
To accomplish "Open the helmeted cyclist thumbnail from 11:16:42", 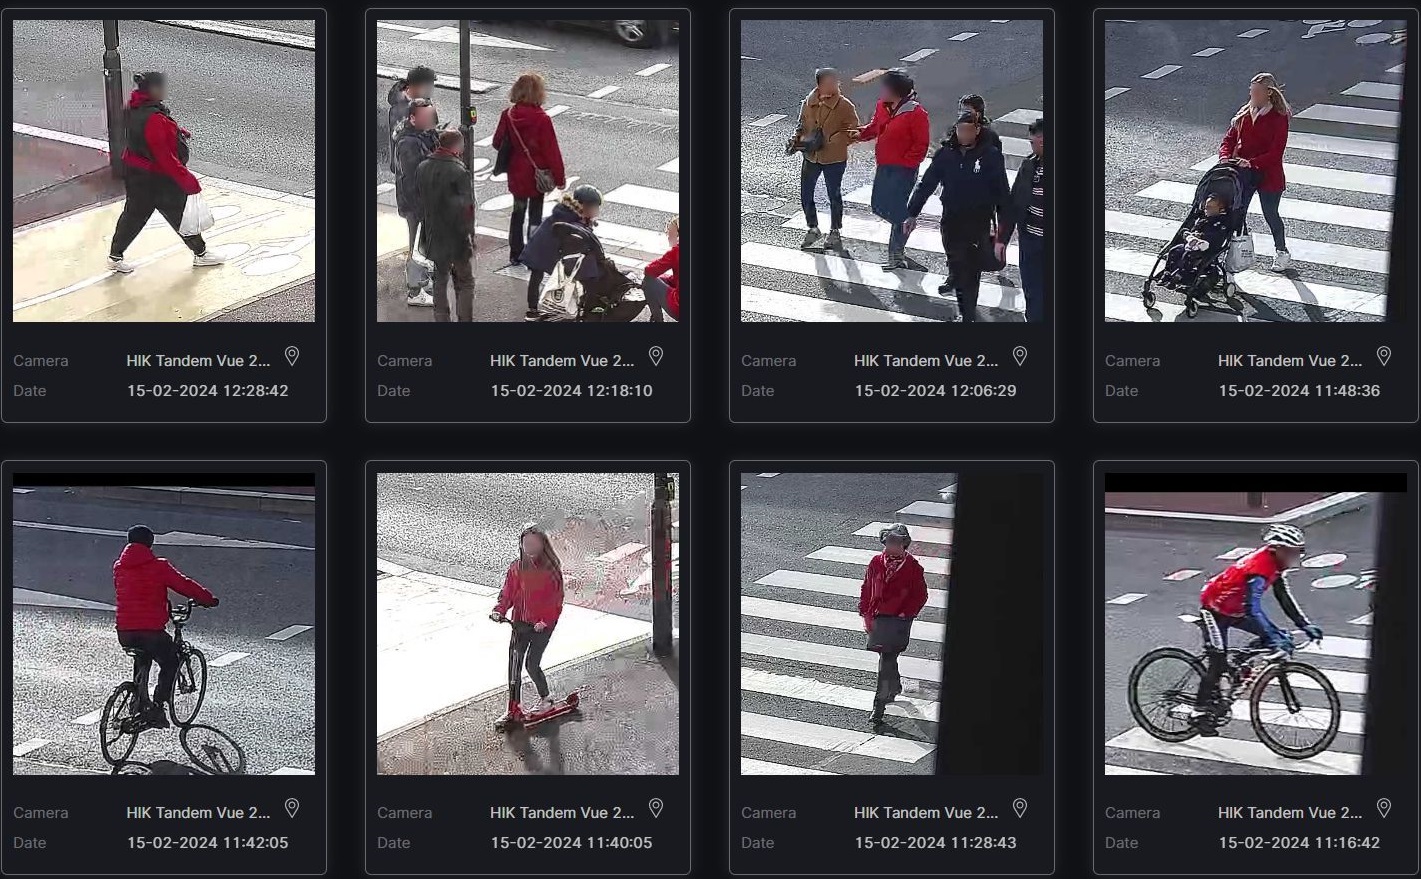I will click(1256, 624).
